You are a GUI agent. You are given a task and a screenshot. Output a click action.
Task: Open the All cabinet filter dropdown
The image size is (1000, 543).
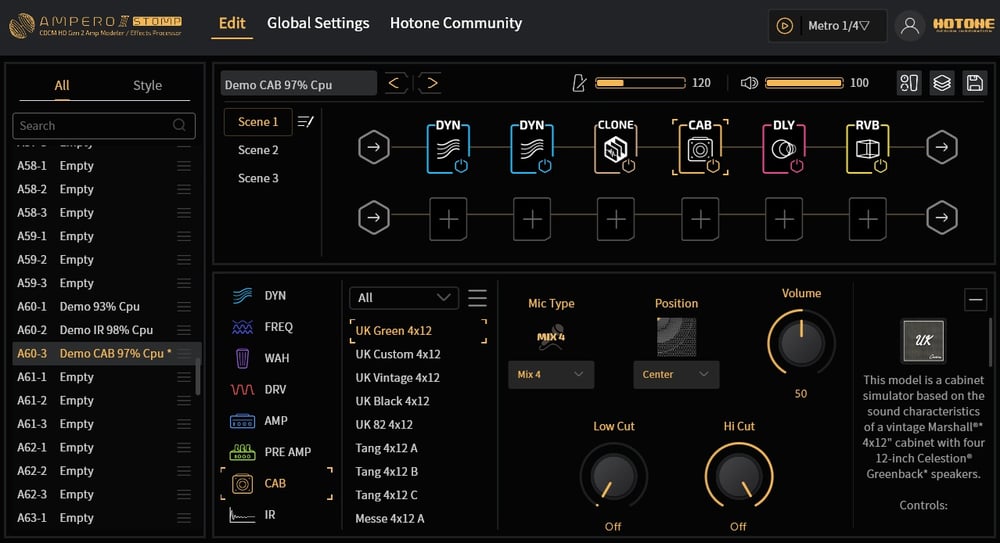[x=404, y=298]
